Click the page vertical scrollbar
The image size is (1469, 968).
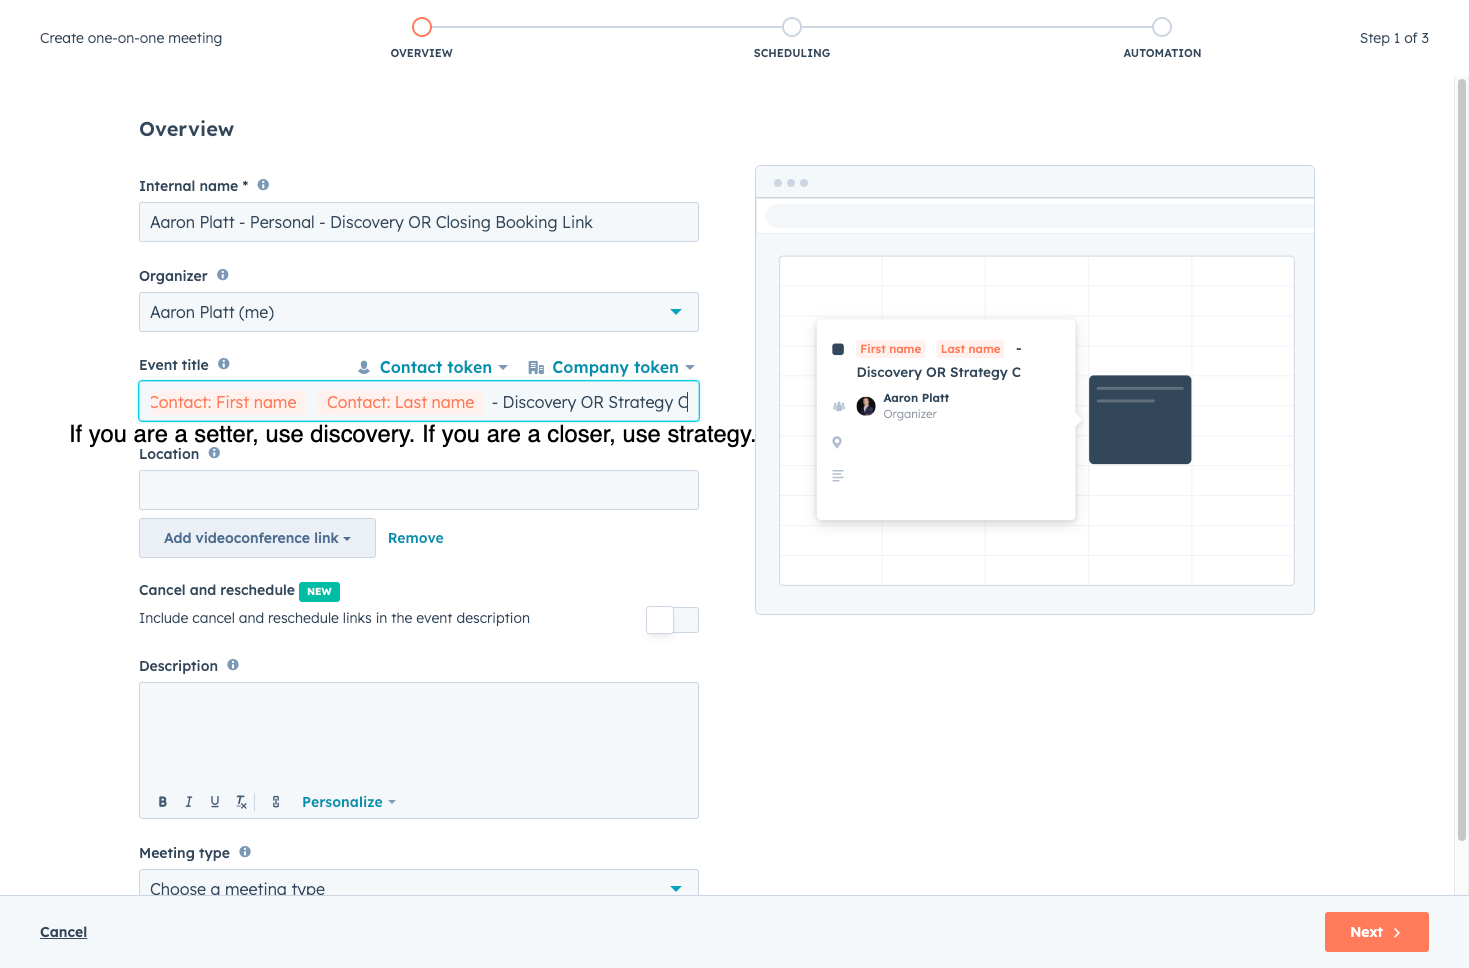coord(1462,460)
